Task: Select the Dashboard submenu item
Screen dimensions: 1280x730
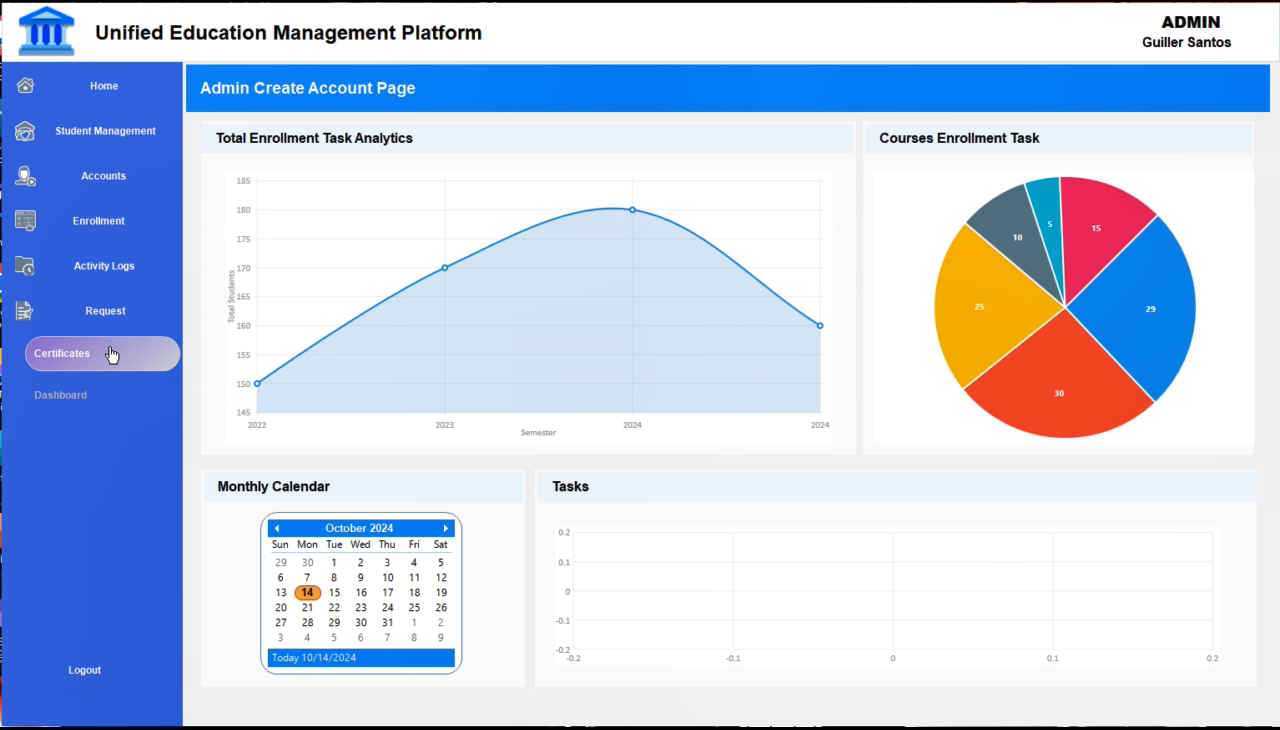Action: pos(60,395)
